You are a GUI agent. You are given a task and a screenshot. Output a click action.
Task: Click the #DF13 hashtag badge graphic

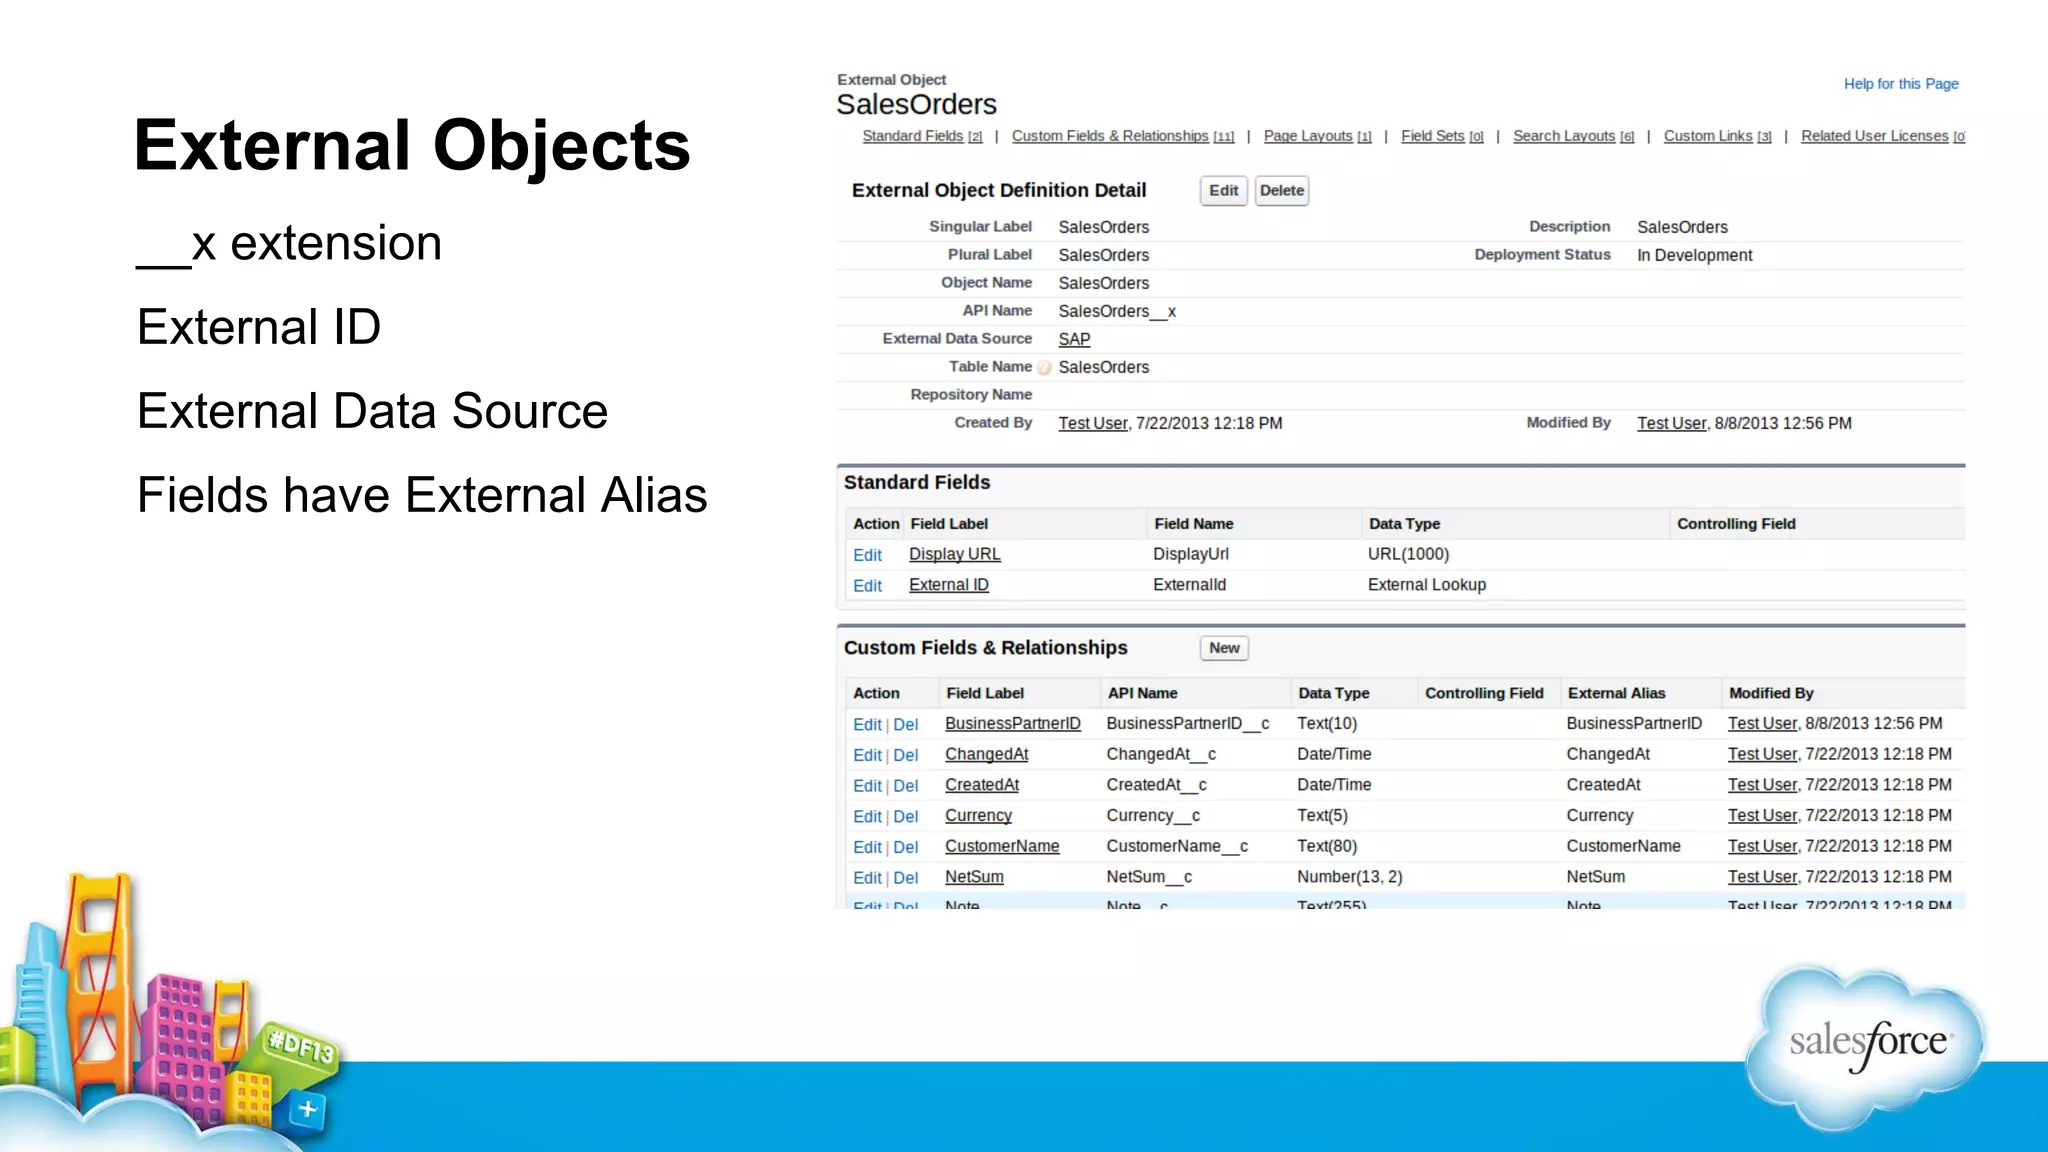coord(300,1047)
